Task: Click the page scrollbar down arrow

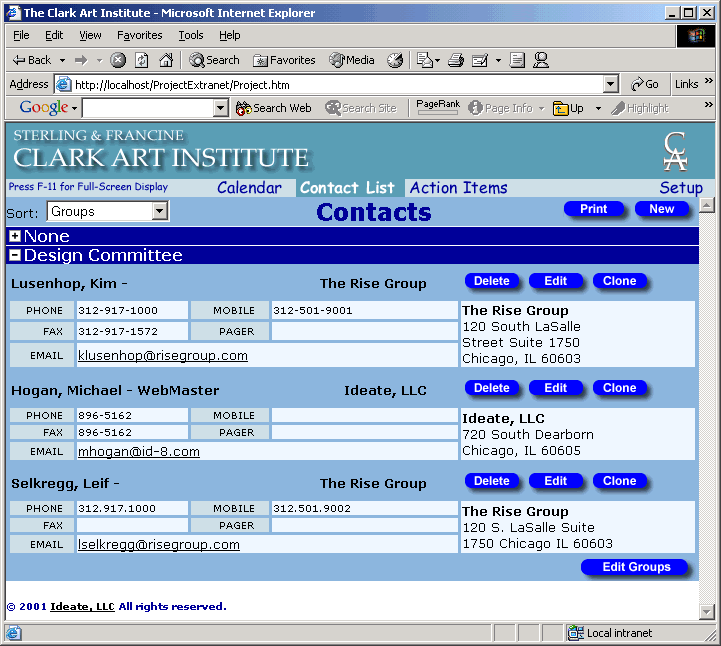Action: coord(706,612)
